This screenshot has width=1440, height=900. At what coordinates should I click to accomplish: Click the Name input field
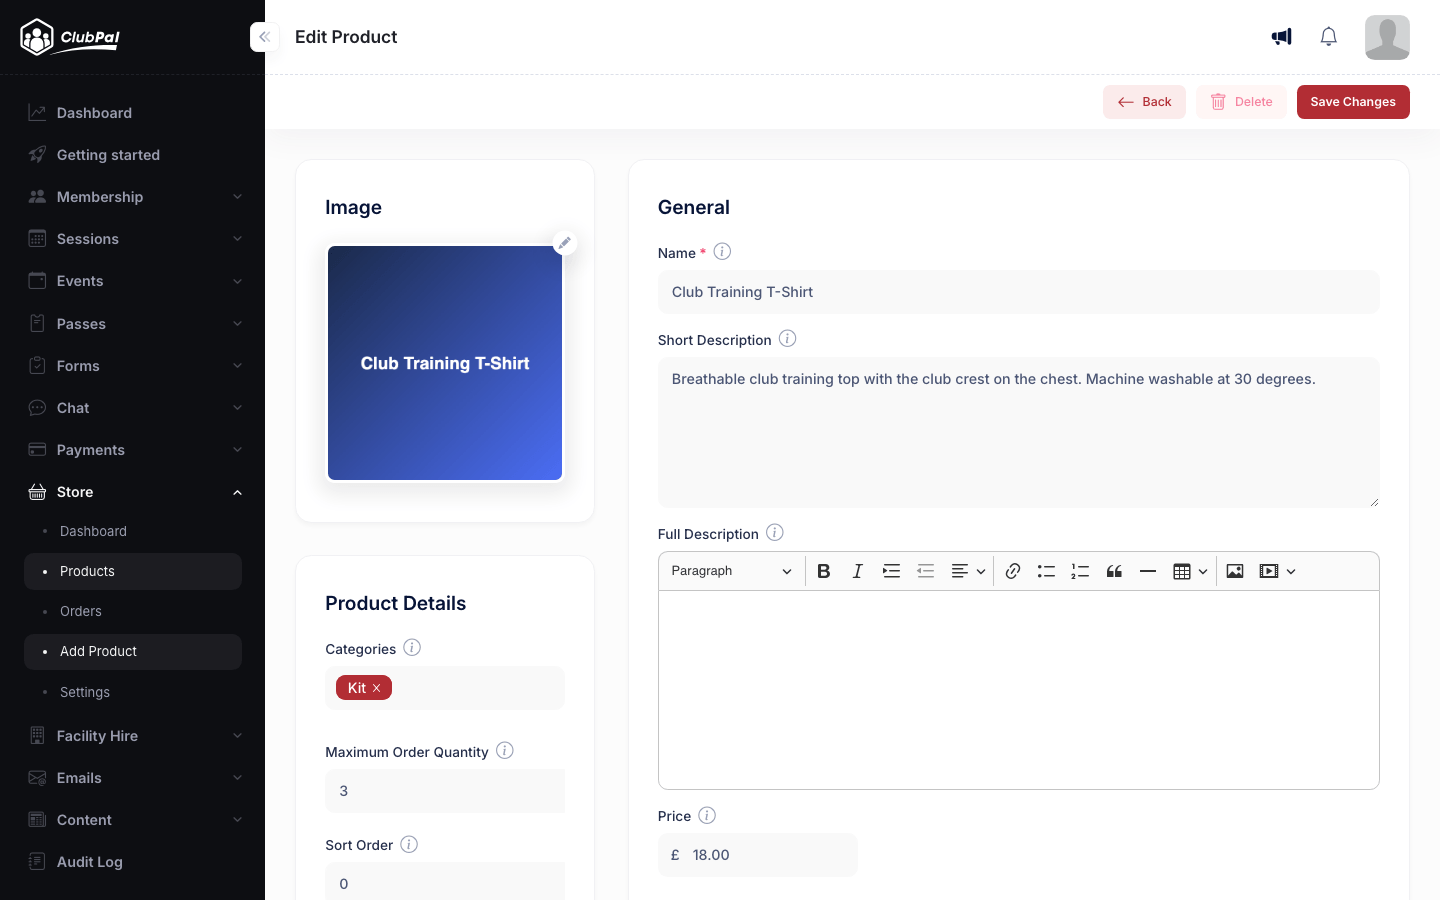coord(1018,292)
